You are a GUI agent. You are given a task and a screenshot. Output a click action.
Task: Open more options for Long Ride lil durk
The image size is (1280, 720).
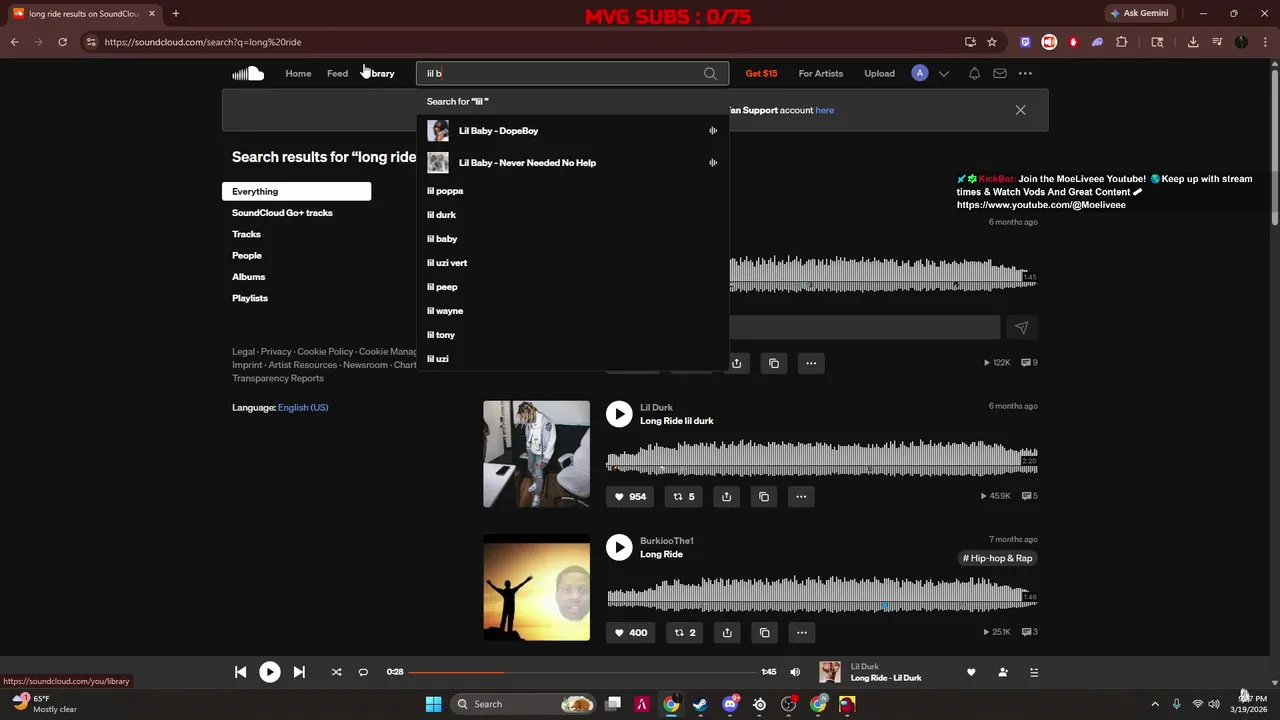(801, 496)
